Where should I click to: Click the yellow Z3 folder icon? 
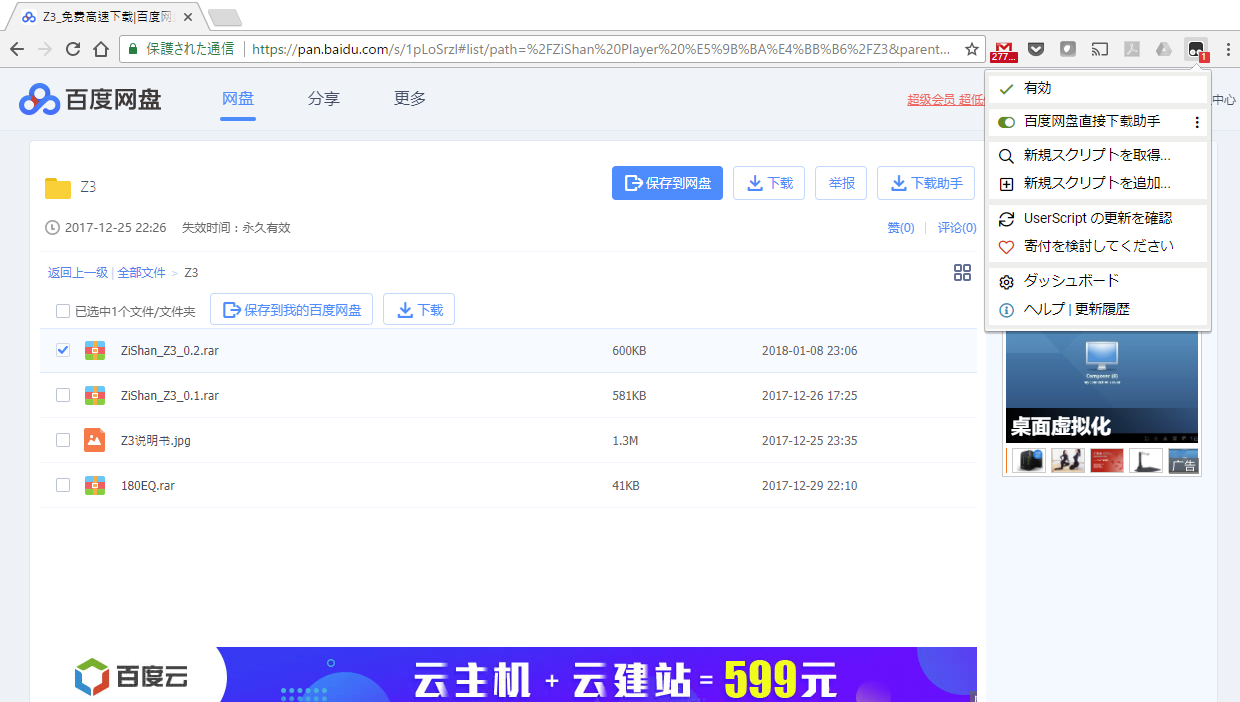click(x=58, y=187)
